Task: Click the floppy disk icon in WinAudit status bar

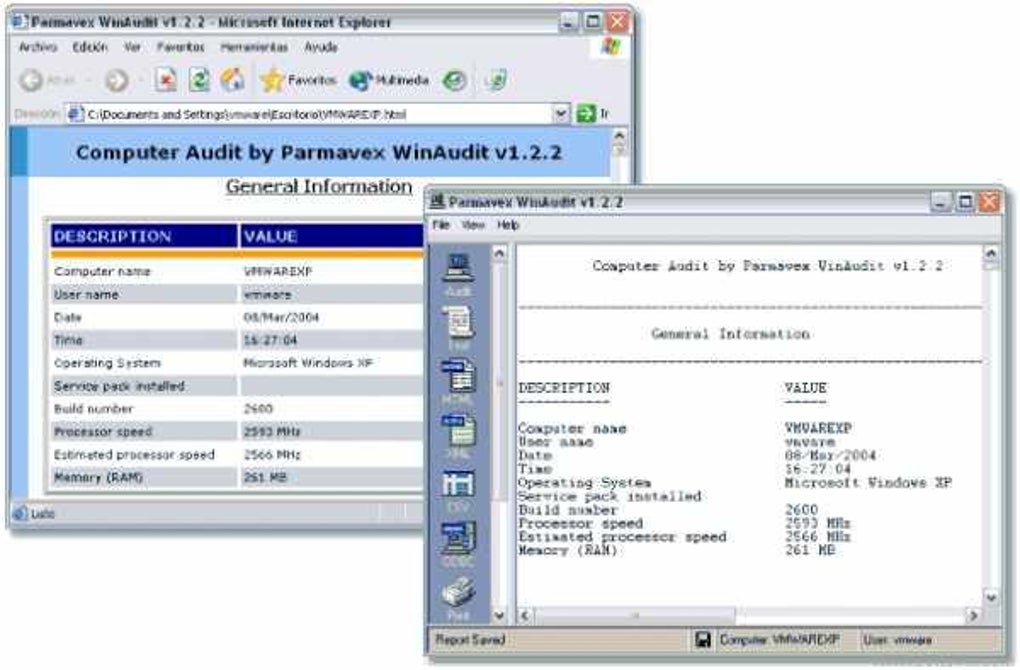Action: 703,640
